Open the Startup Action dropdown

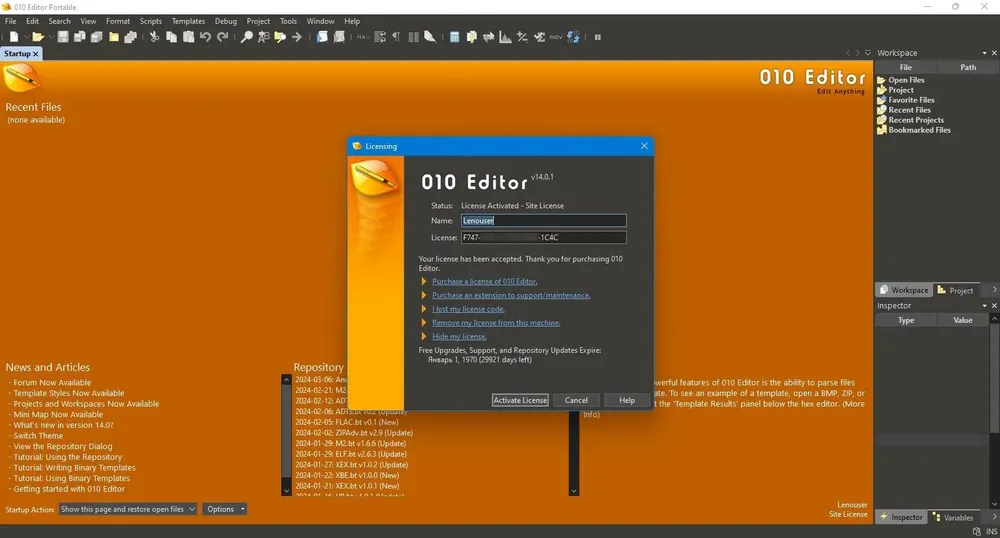pos(128,509)
